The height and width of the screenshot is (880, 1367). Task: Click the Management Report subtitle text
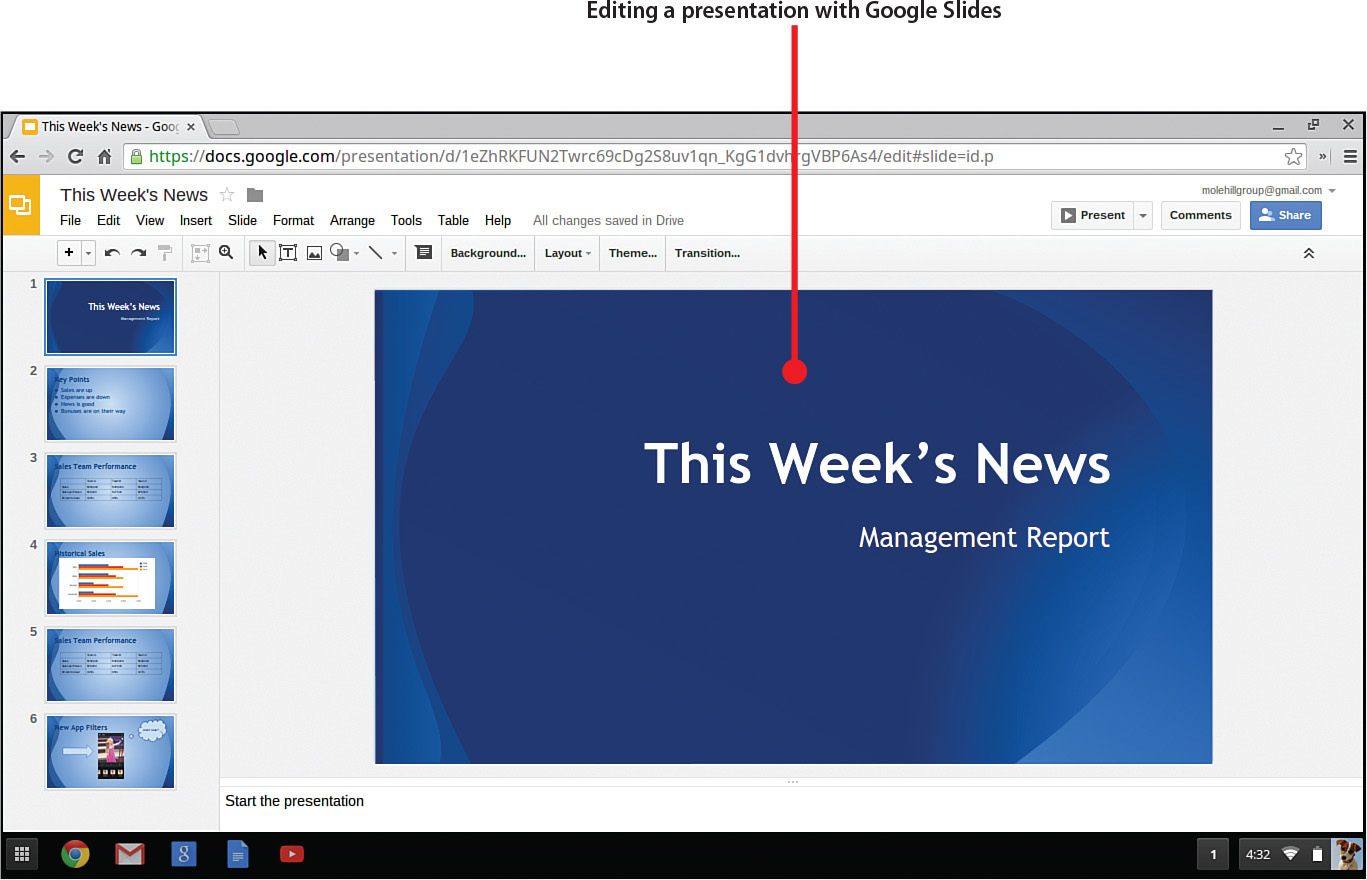(984, 538)
